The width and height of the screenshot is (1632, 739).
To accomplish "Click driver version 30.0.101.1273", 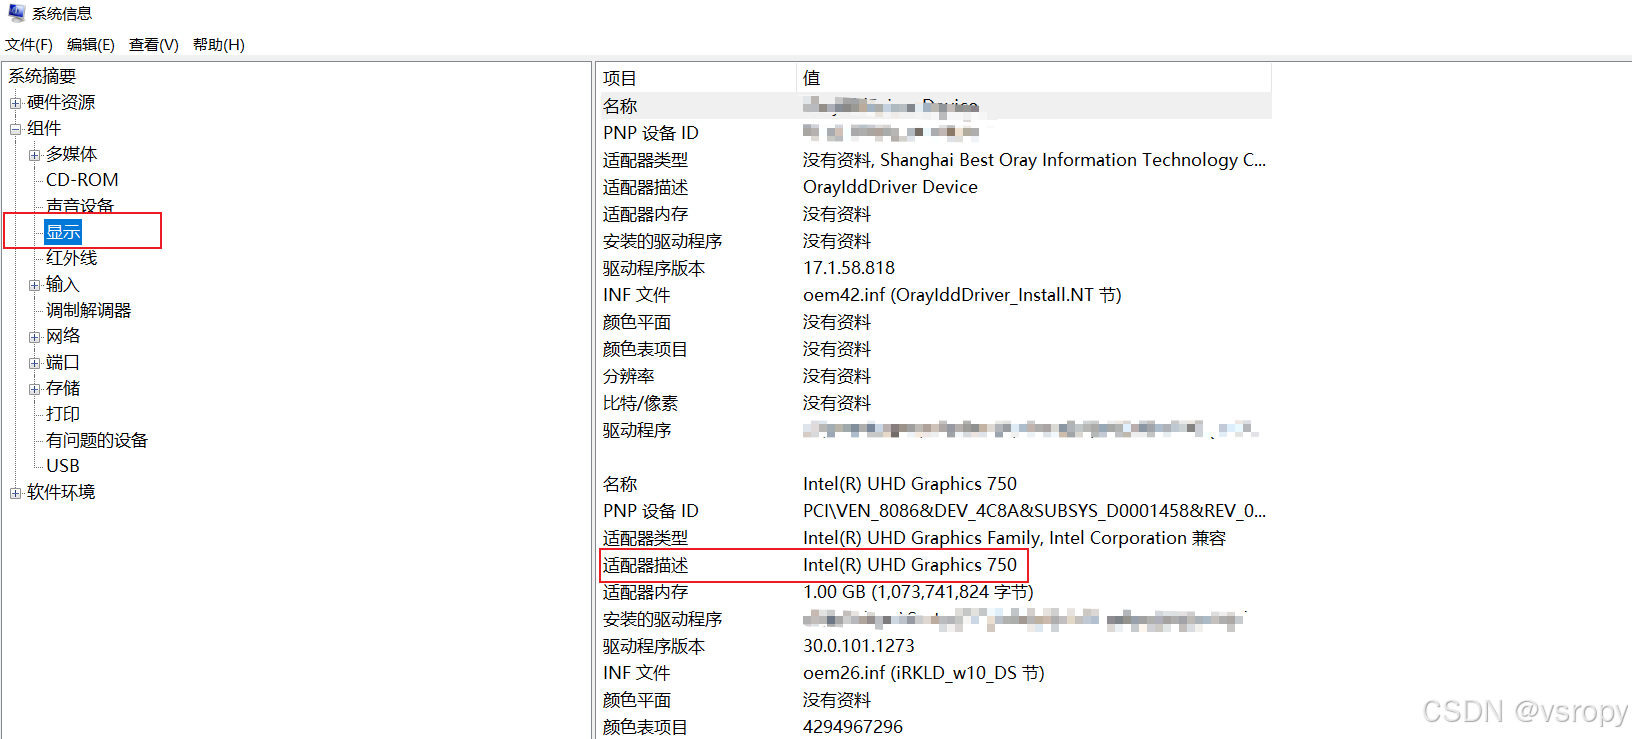I will 859,646.
